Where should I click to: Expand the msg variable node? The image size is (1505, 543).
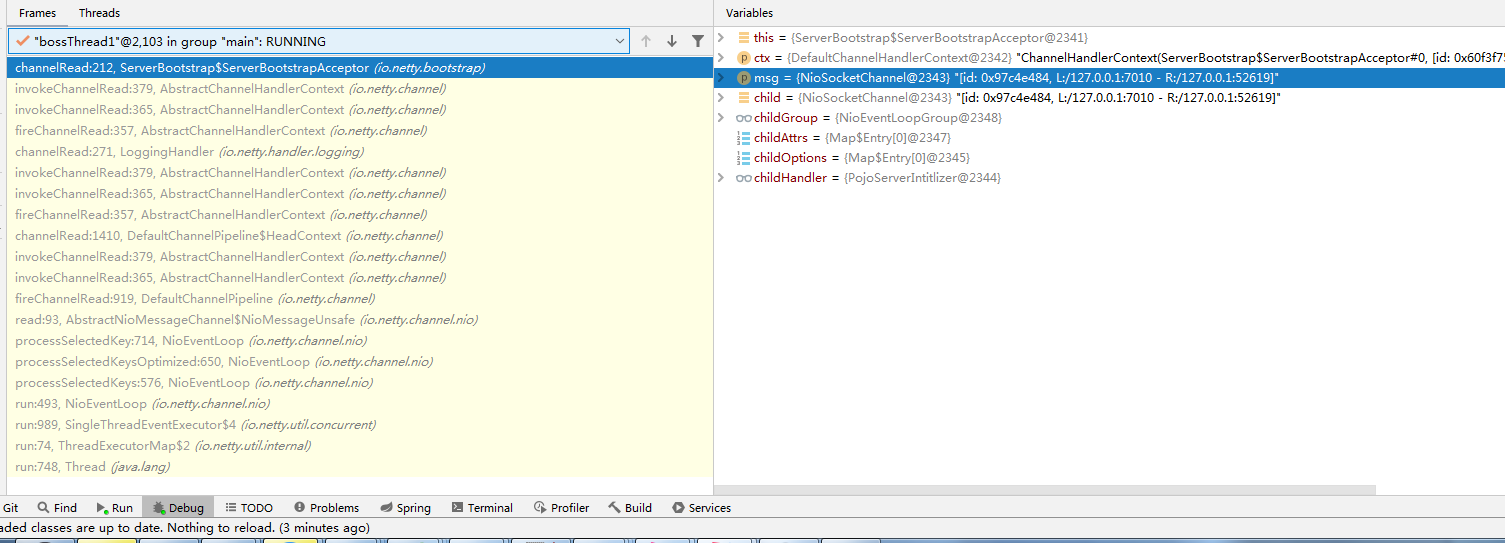[722, 78]
